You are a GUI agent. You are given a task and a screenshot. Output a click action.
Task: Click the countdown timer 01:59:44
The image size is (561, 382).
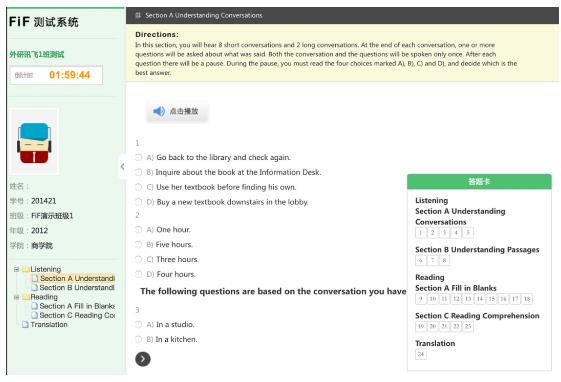tap(70, 75)
